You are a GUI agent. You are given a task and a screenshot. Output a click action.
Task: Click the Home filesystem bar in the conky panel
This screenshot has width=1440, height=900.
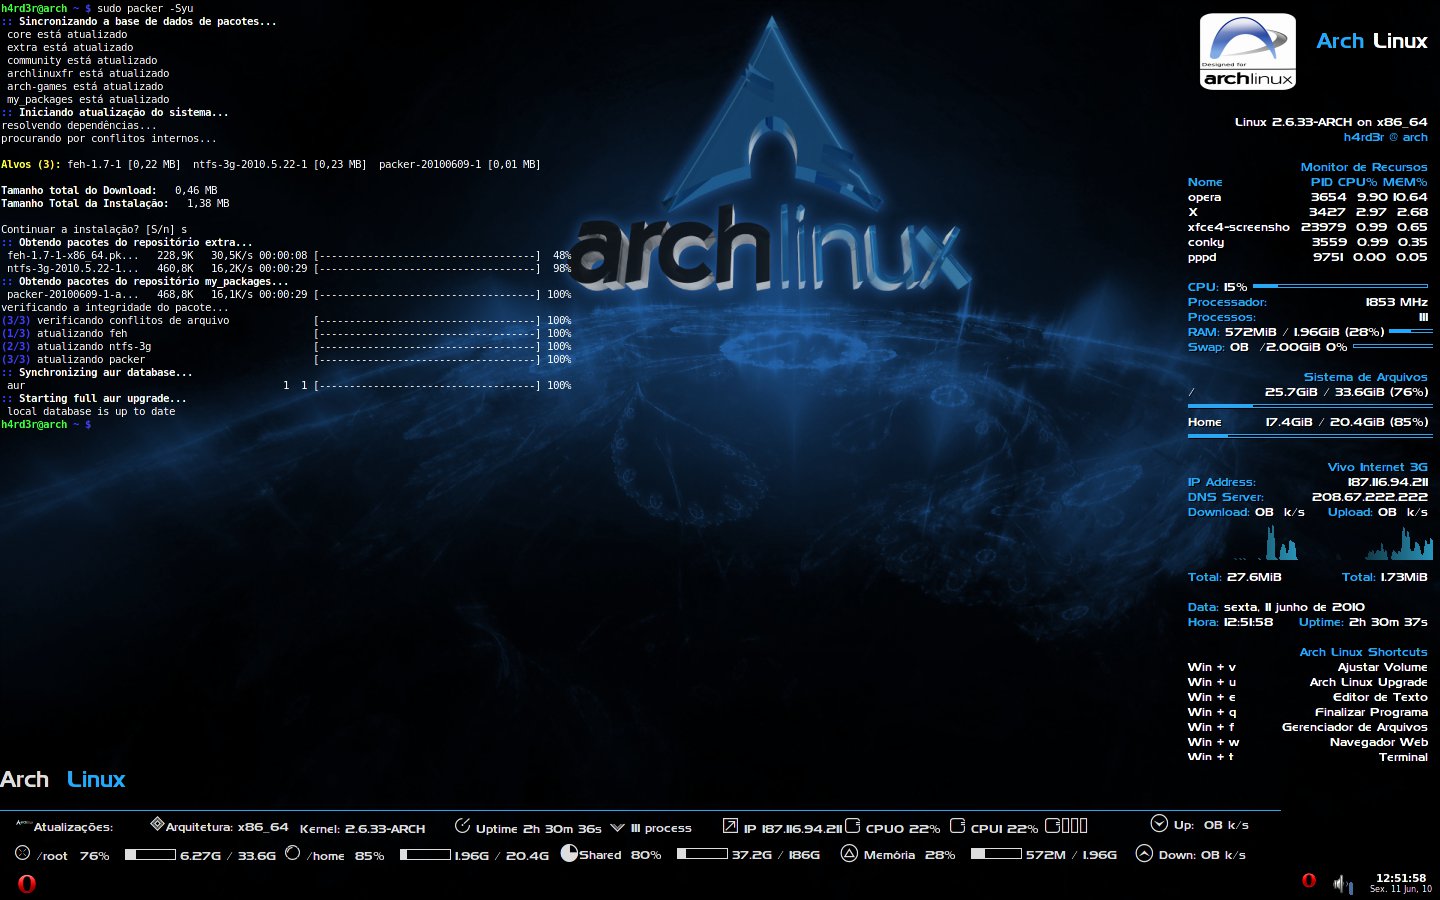click(x=1310, y=435)
